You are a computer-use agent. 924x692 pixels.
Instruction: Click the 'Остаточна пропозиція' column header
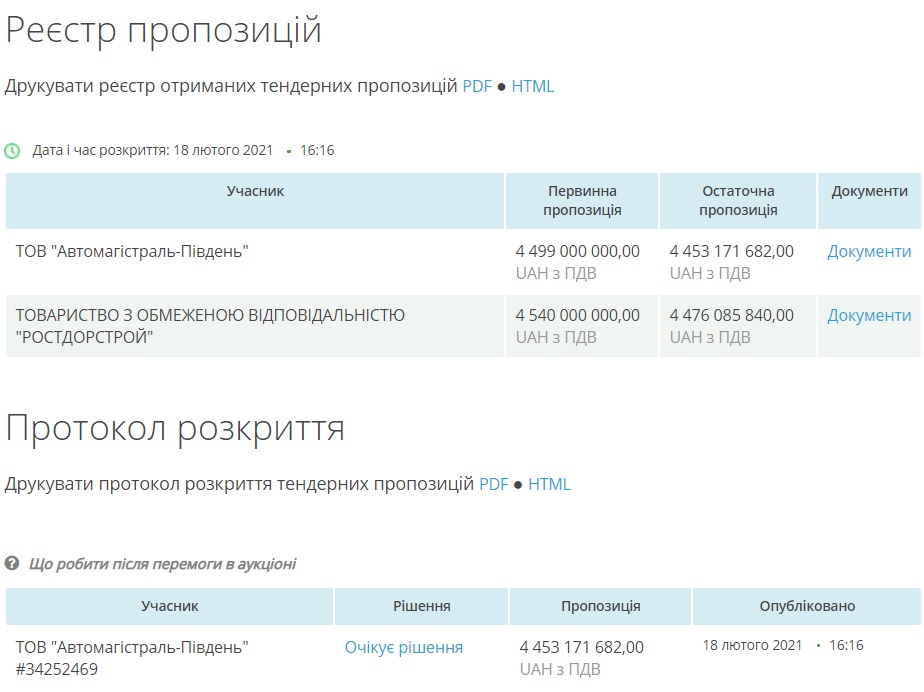coord(738,200)
